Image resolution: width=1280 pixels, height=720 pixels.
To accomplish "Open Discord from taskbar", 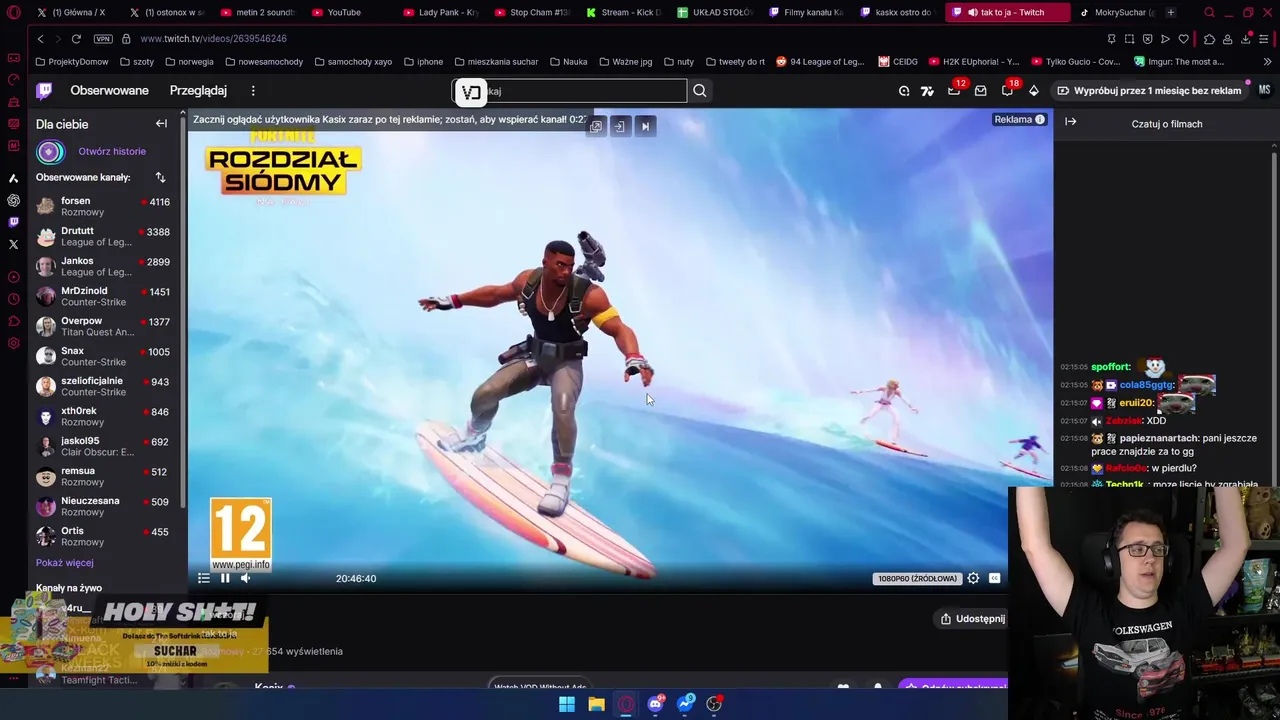I will 655,704.
